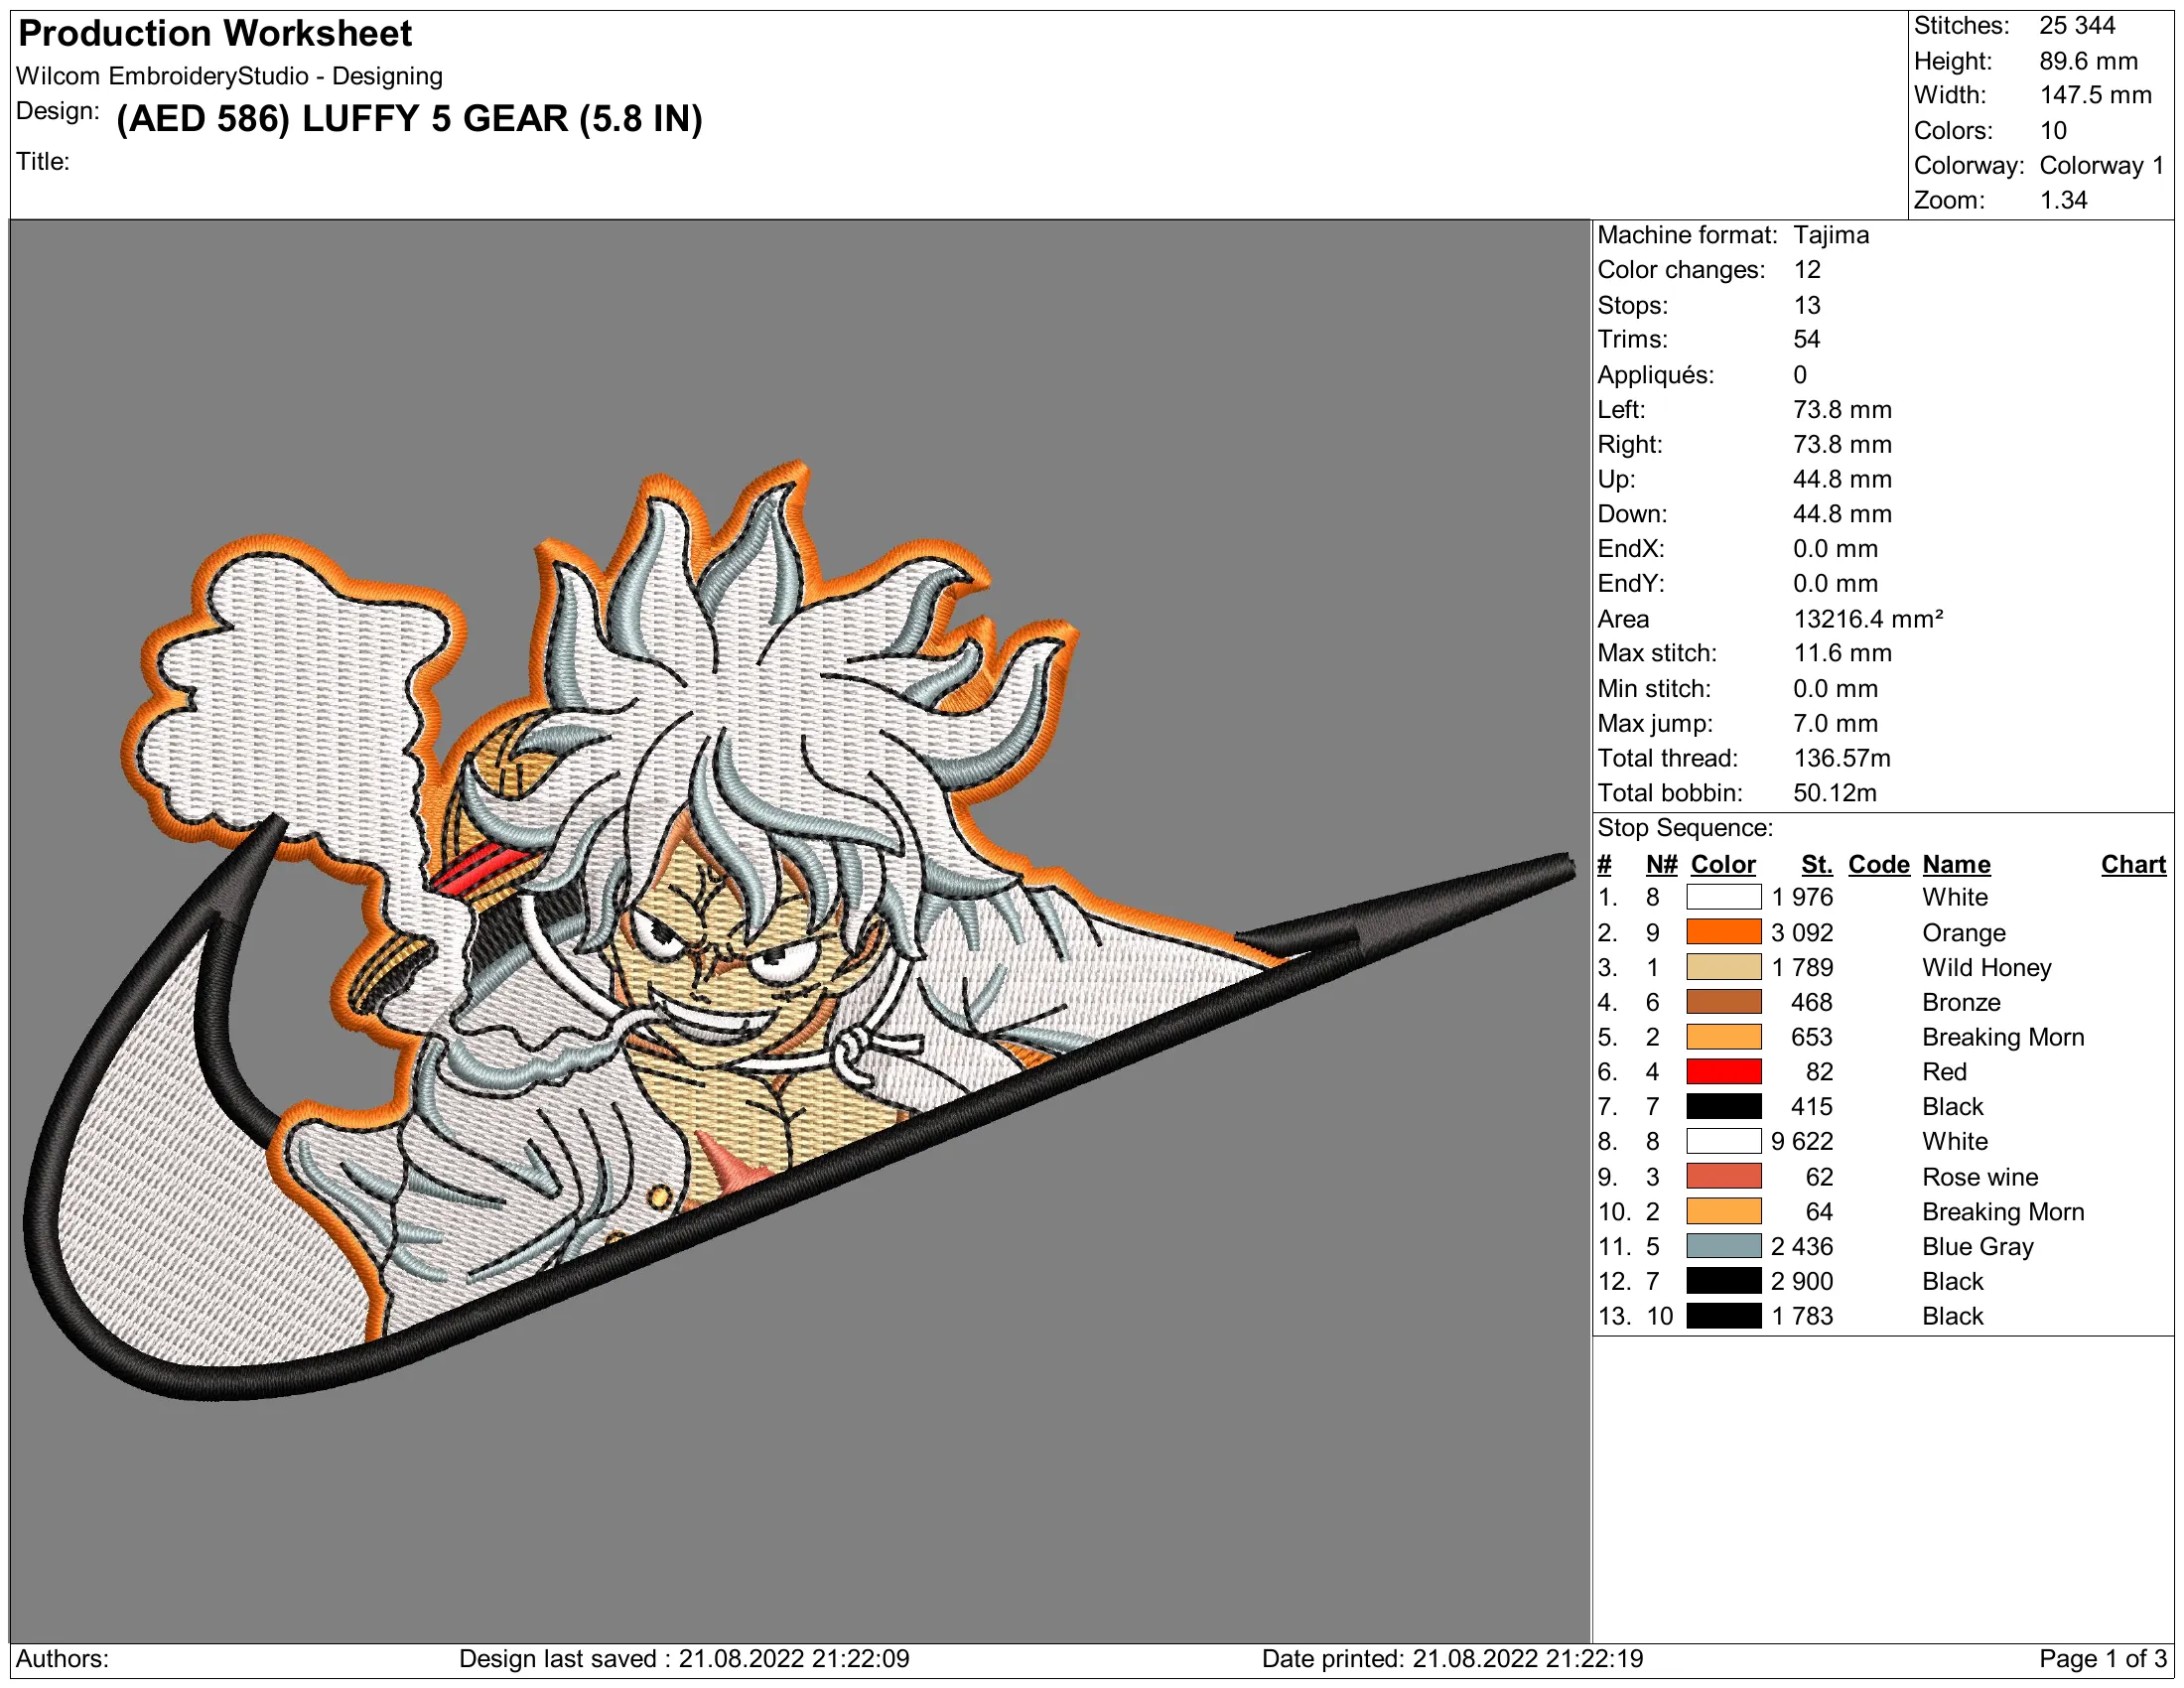Click the orange swatch in stop row 2

[1724, 932]
